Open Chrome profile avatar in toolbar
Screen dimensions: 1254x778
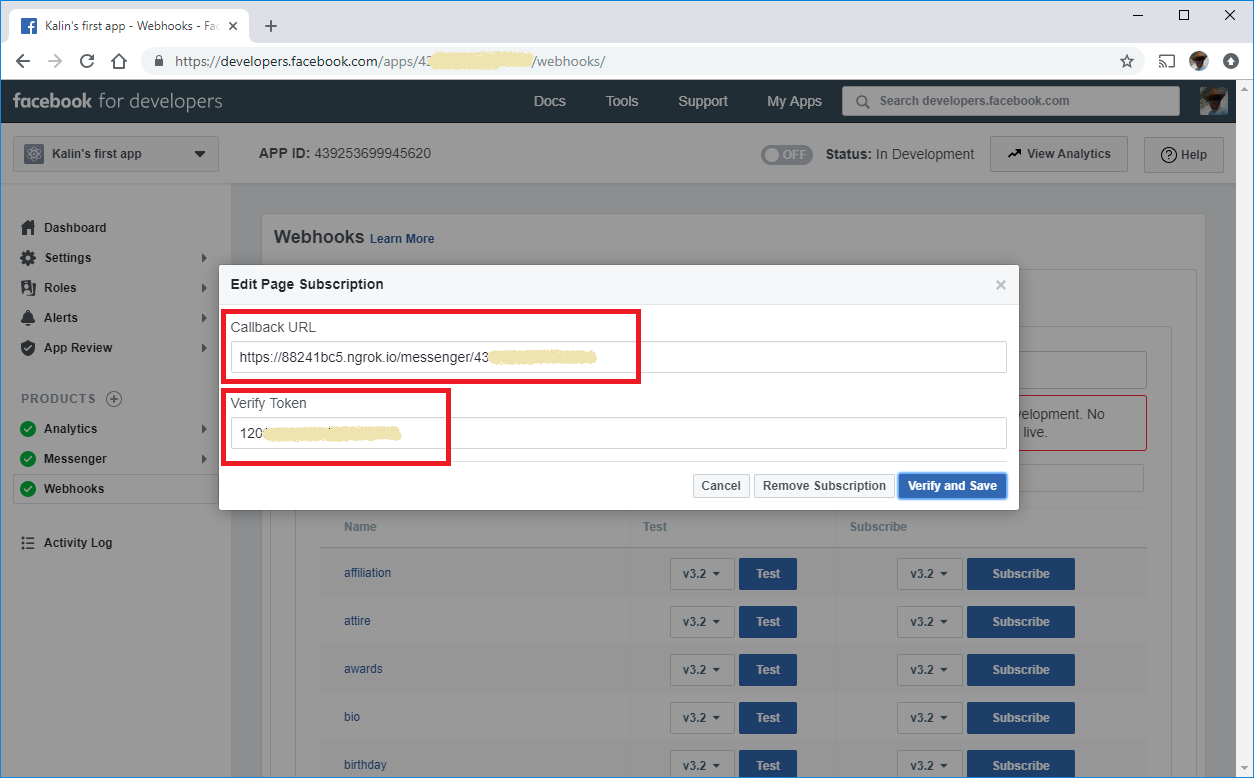click(1199, 61)
